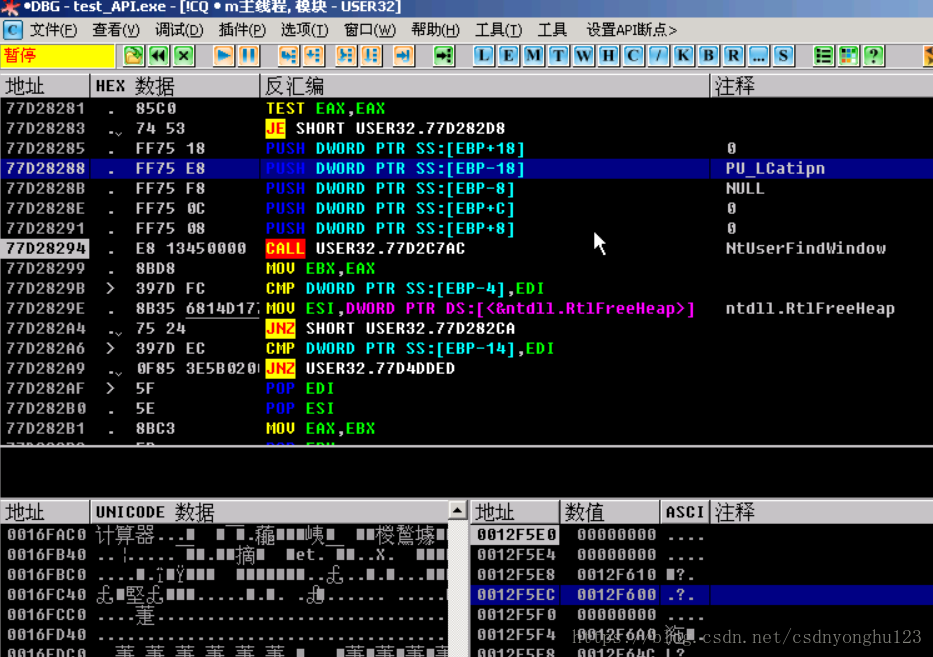Click the Run program play icon
The width and height of the screenshot is (933, 657).
point(224,56)
